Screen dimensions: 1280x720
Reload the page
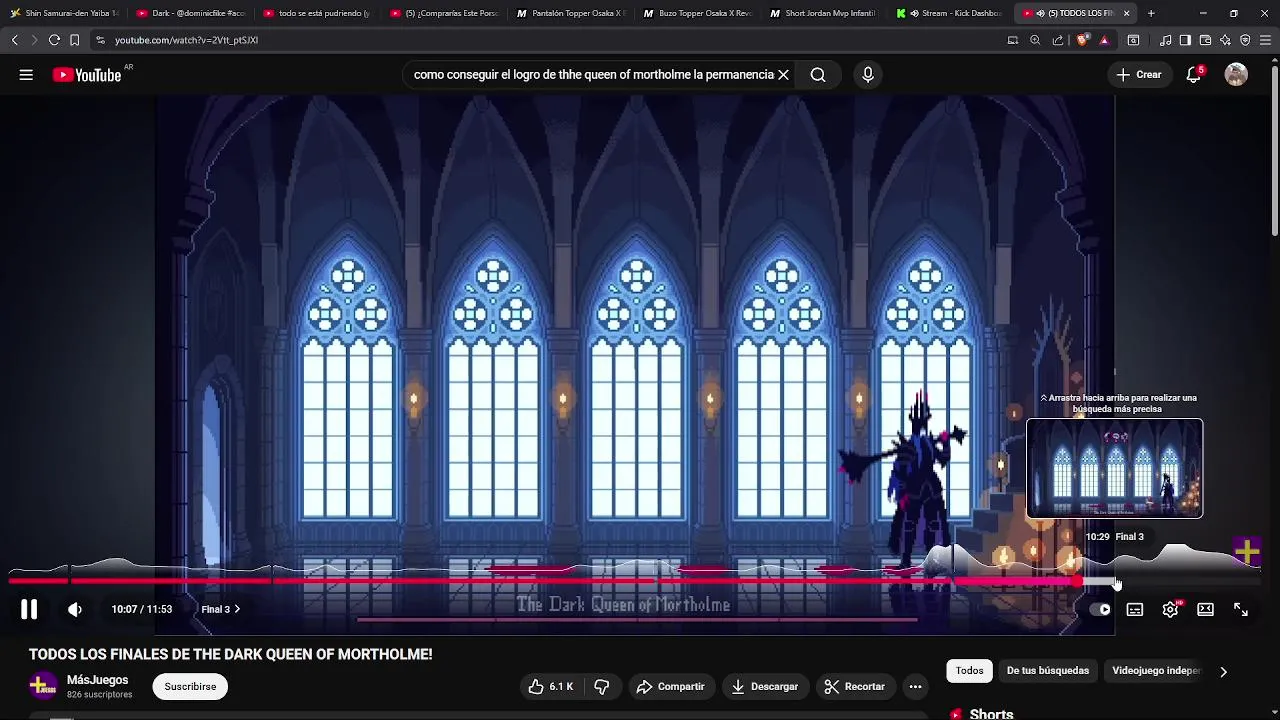point(54,40)
